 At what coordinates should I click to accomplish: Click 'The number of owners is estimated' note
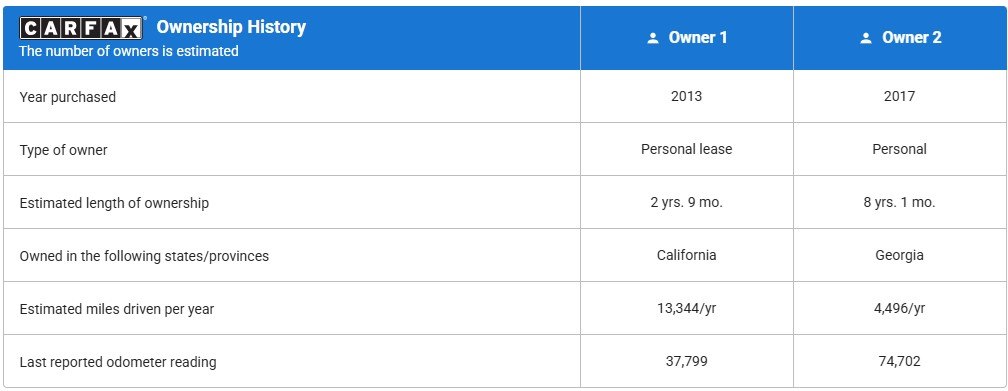click(x=129, y=51)
